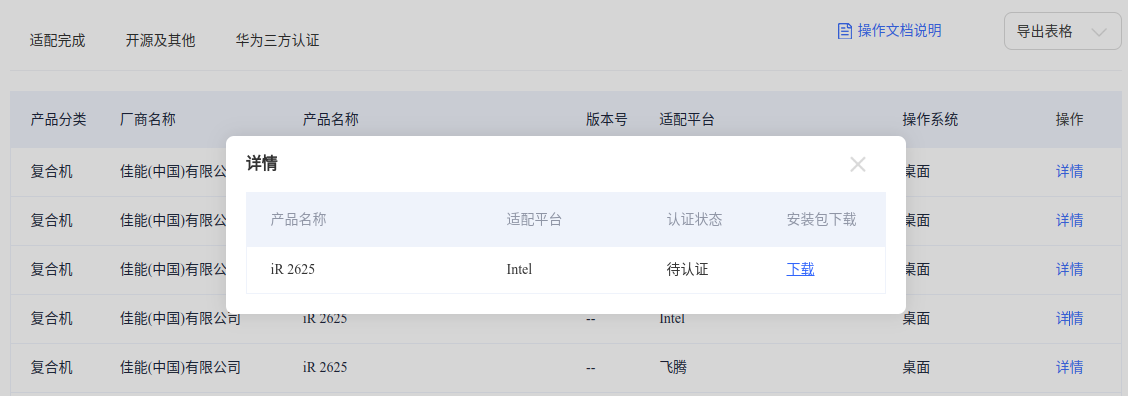Click the document icon beside 操作文档说明
Image resolution: width=1128 pixels, height=396 pixels.
[x=845, y=31]
